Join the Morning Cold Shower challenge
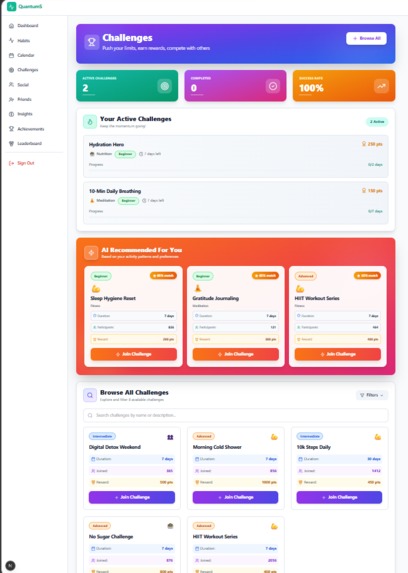Screen dimensions: 408x573 point(235,497)
